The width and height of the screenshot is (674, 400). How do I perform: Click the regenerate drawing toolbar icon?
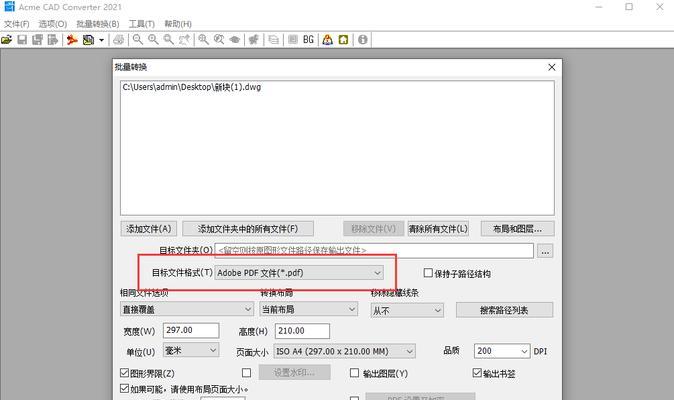tap(254, 40)
